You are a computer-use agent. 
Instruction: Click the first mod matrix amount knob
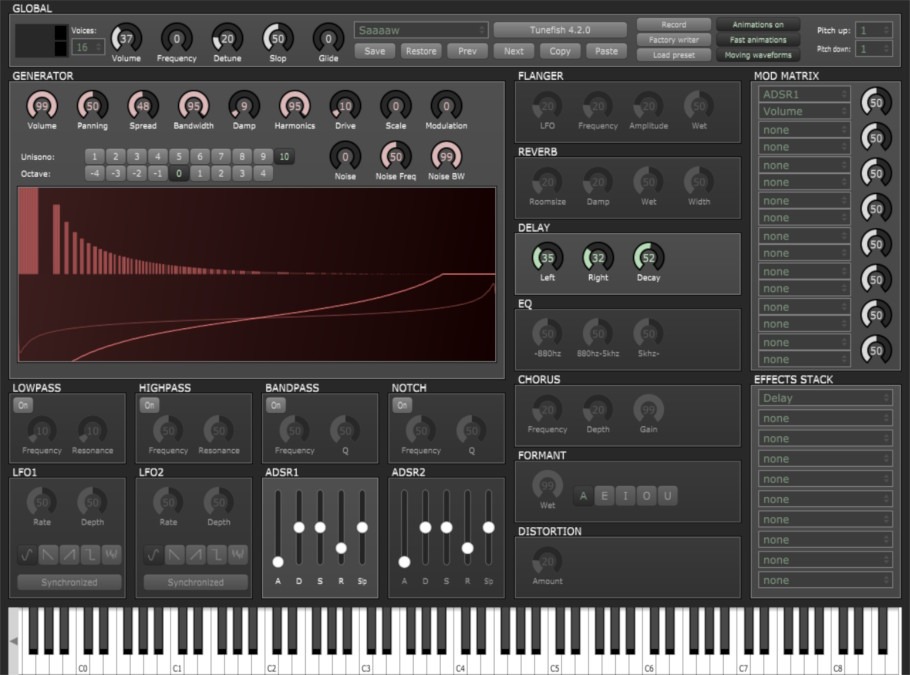pos(876,102)
